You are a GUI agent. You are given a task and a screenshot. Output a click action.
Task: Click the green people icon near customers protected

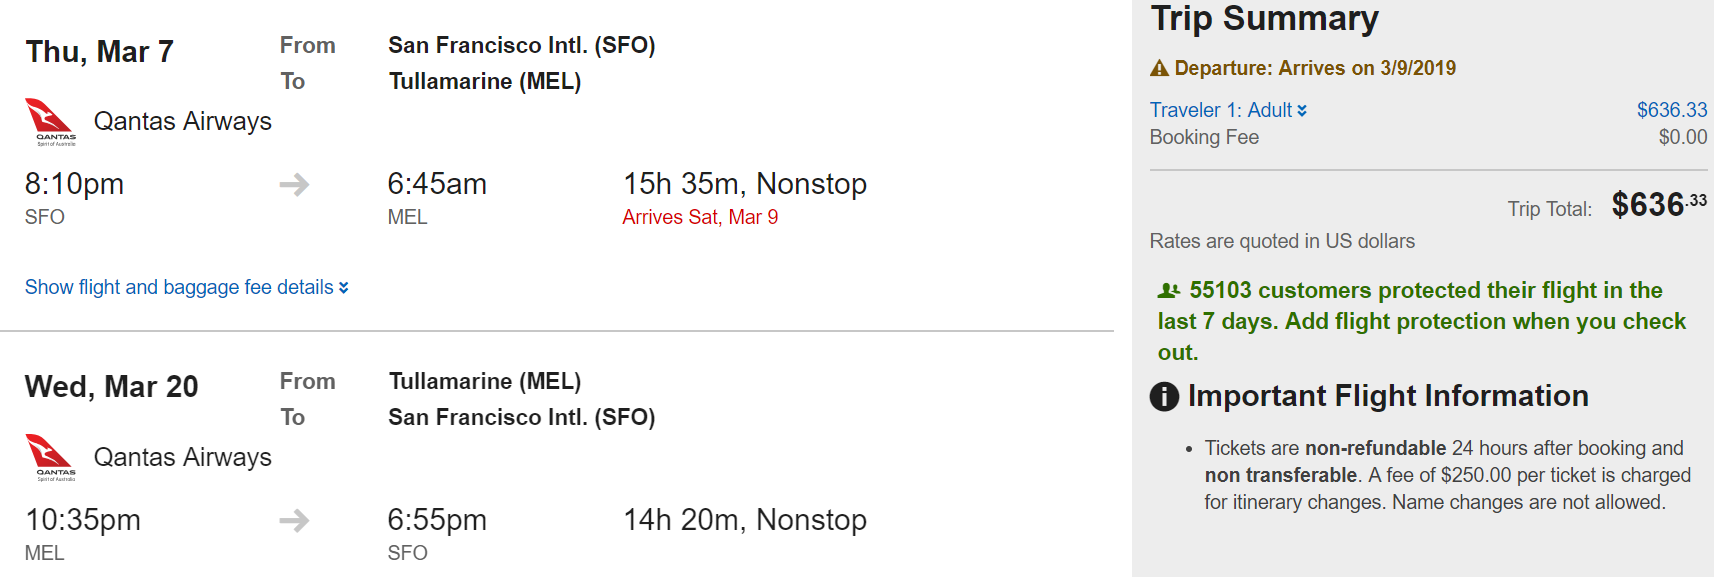click(1168, 291)
